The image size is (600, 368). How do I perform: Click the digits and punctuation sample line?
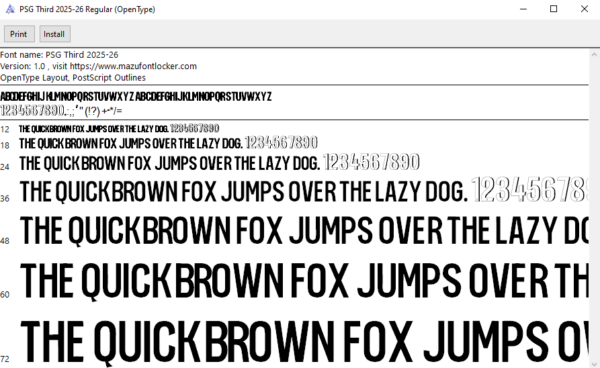tap(61, 111)
